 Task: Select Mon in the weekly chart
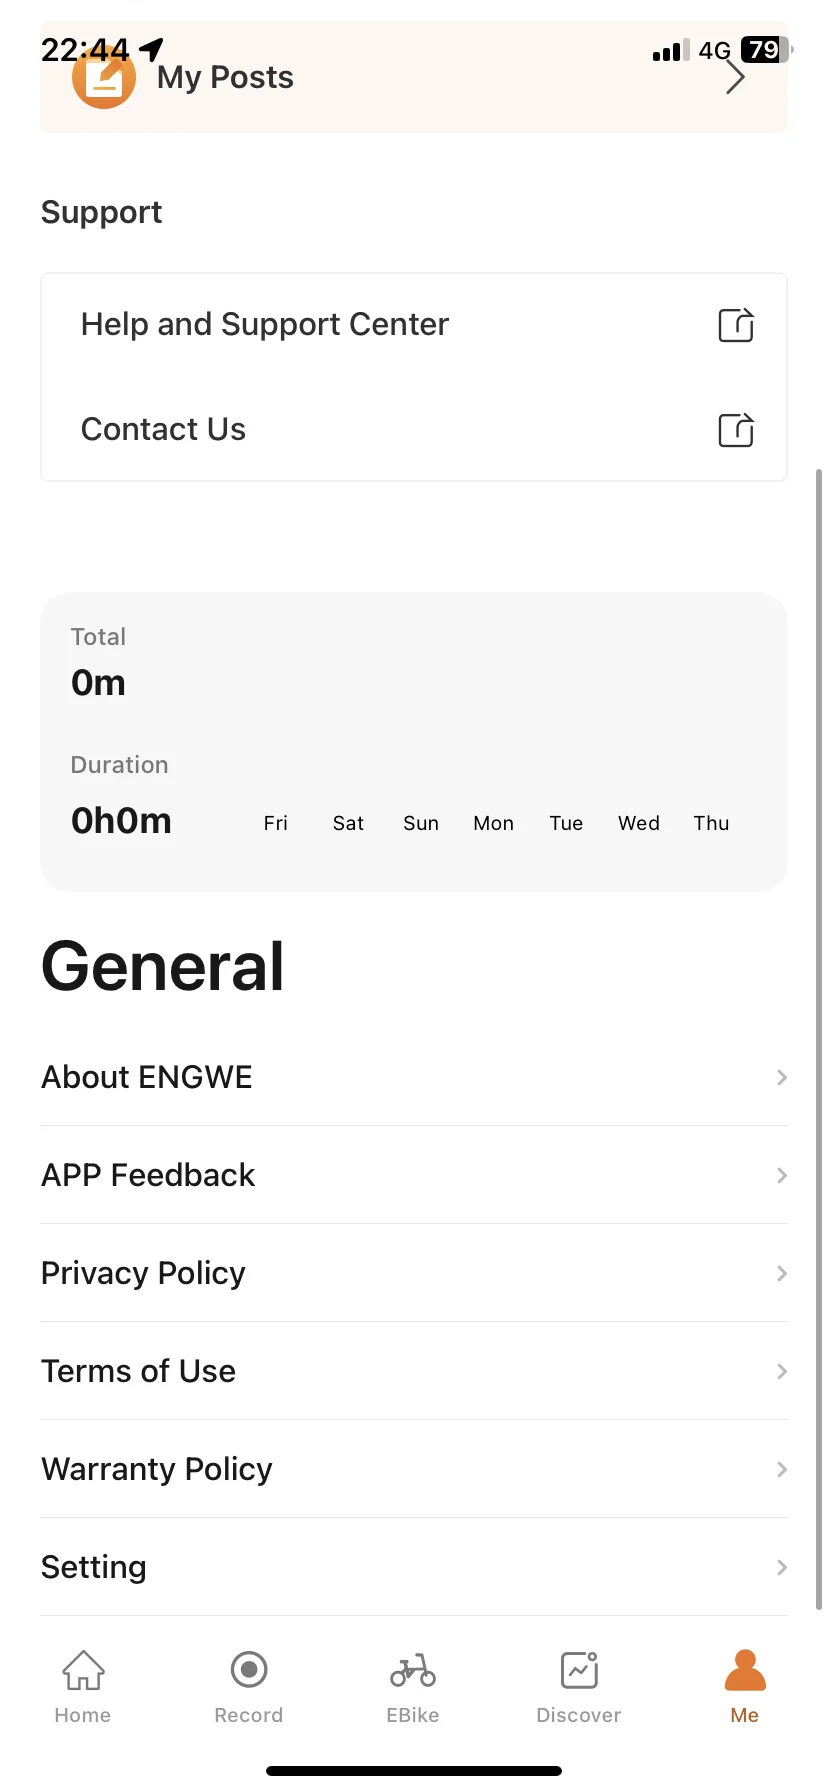493,823
